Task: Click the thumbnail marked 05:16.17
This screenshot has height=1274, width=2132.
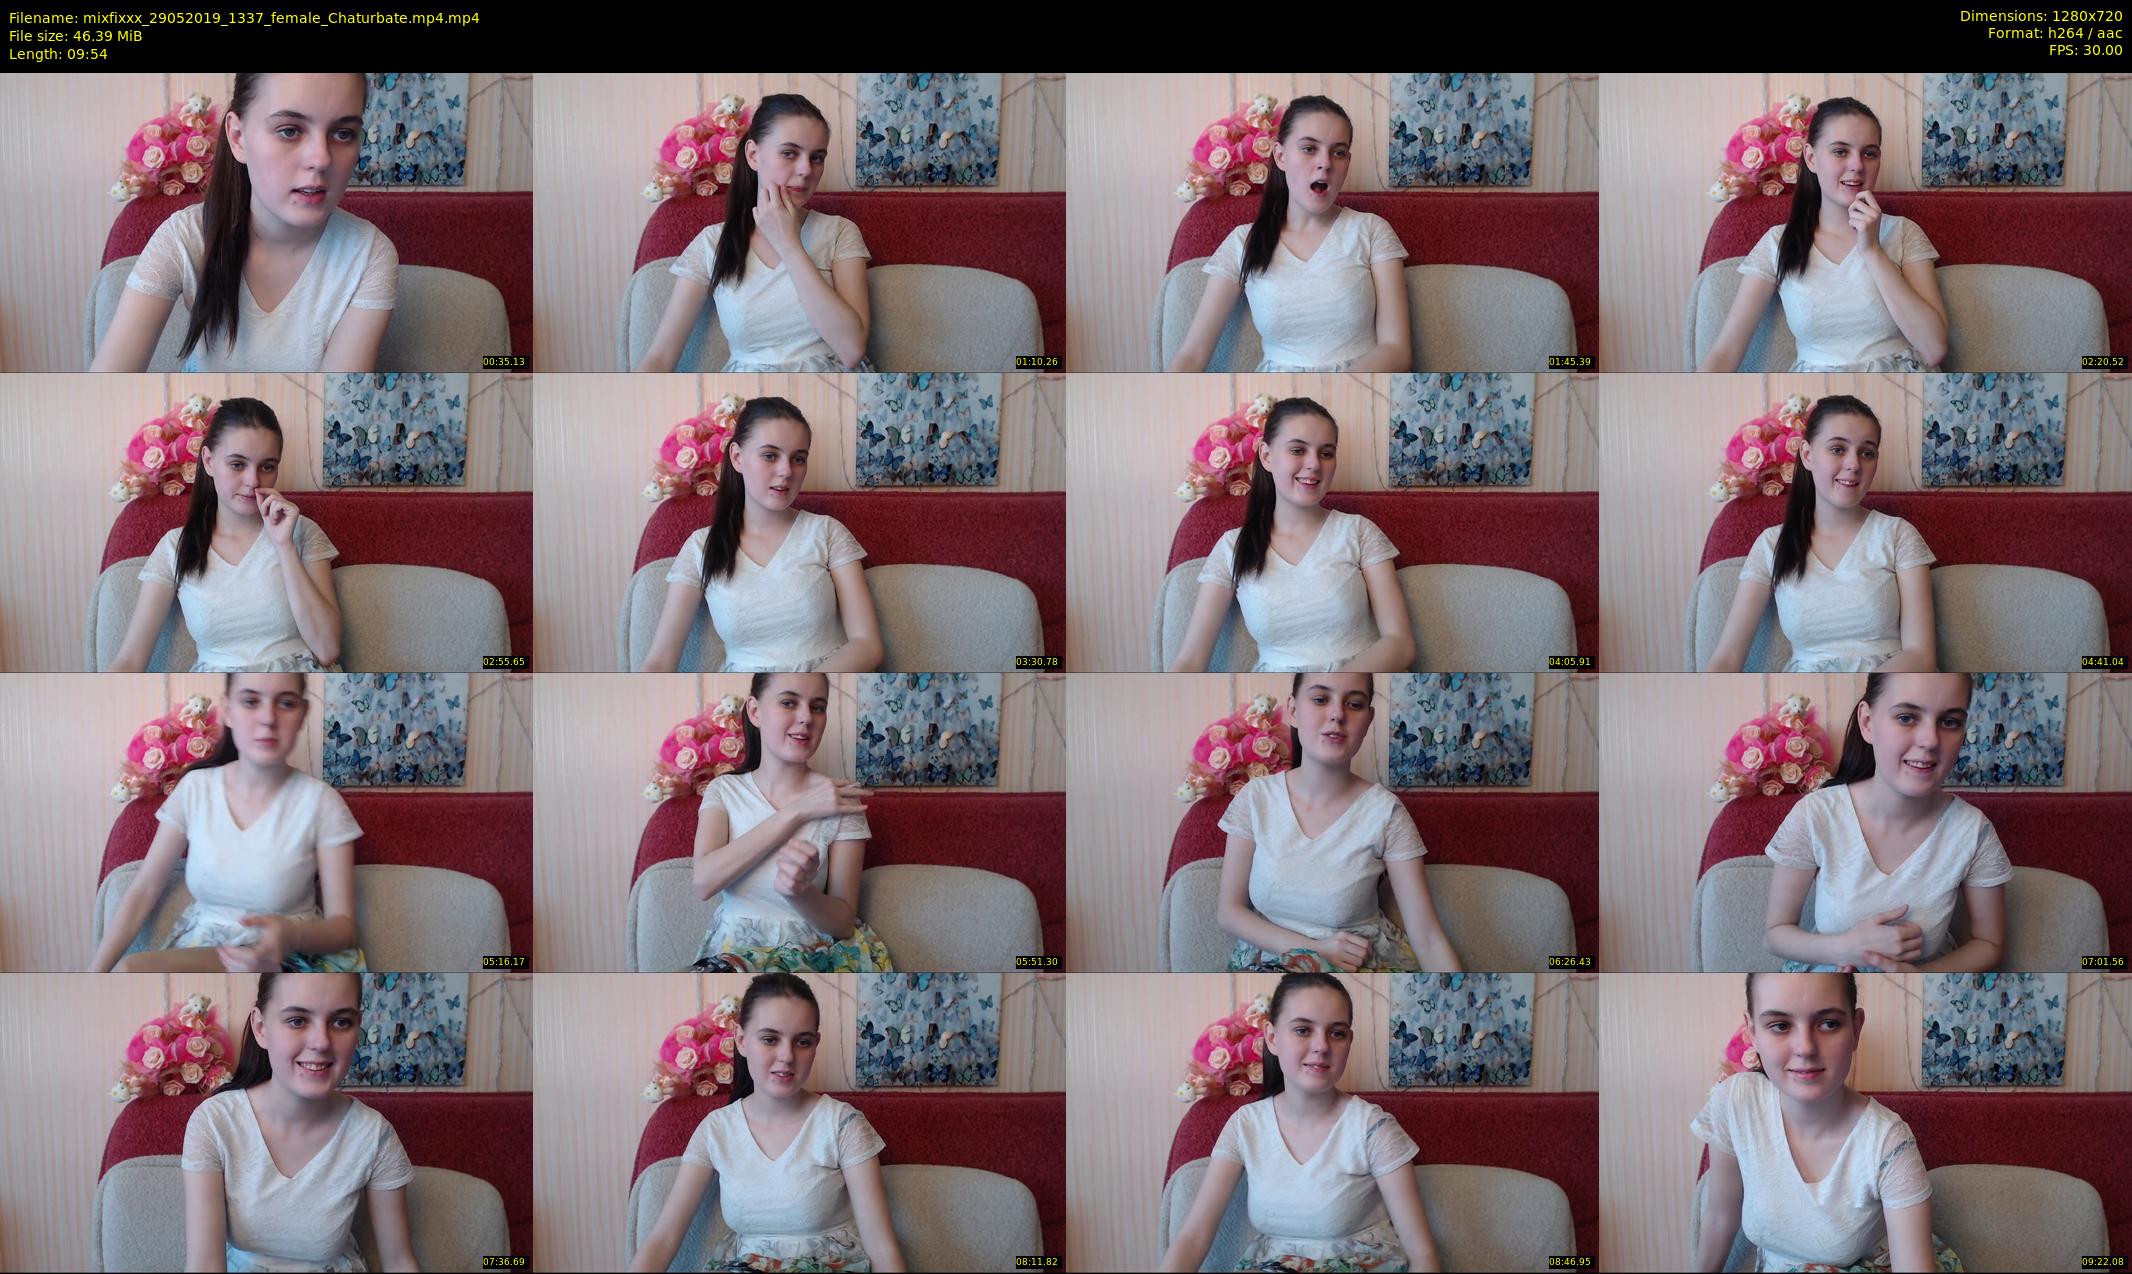Action: (266, 822)
